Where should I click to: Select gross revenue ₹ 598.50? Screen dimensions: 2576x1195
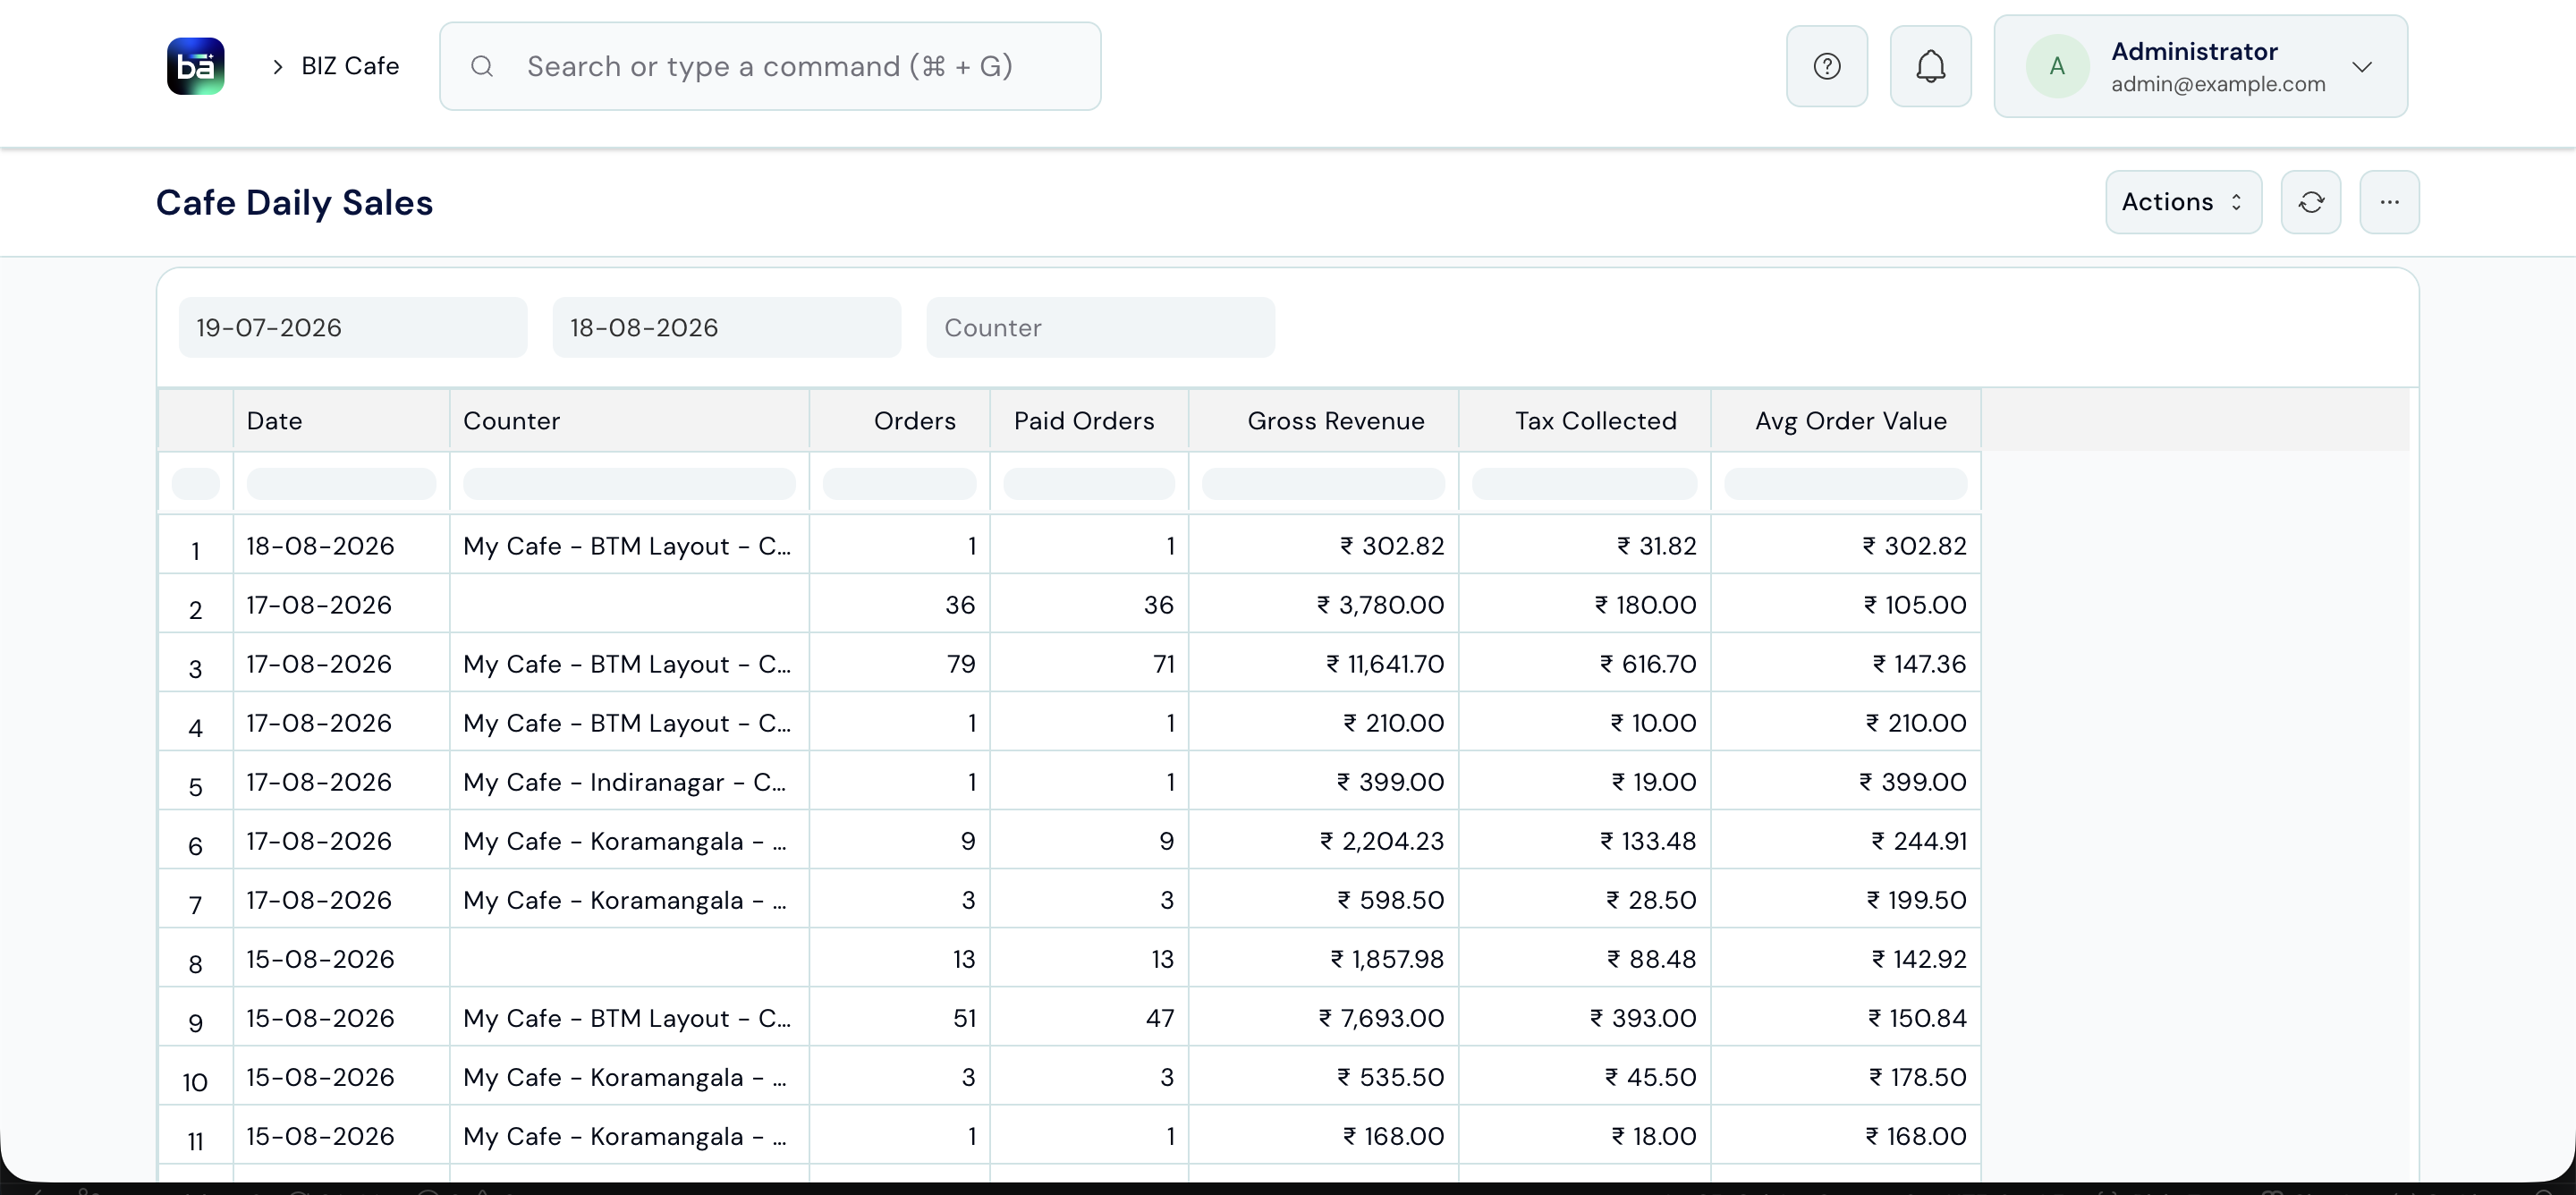(x=1323, y=900)
